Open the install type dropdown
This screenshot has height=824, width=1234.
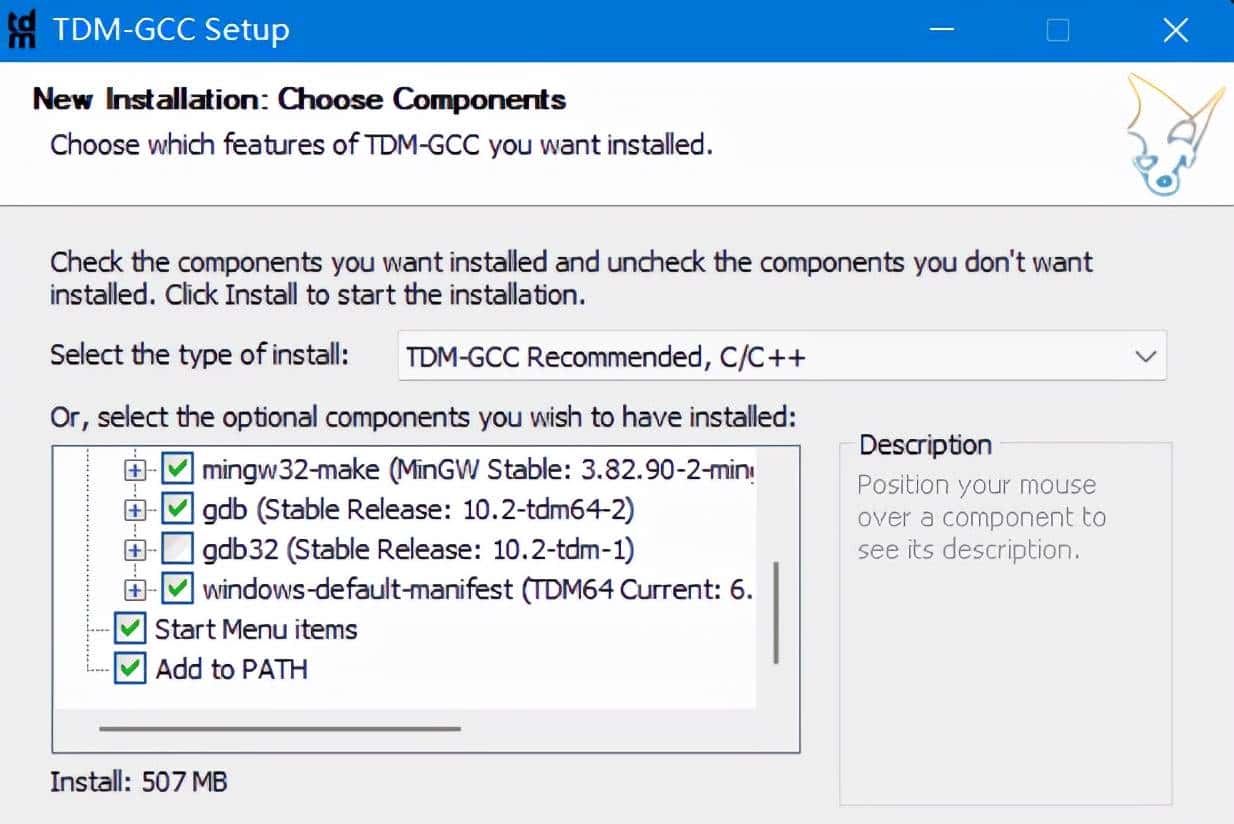point(780,356)
